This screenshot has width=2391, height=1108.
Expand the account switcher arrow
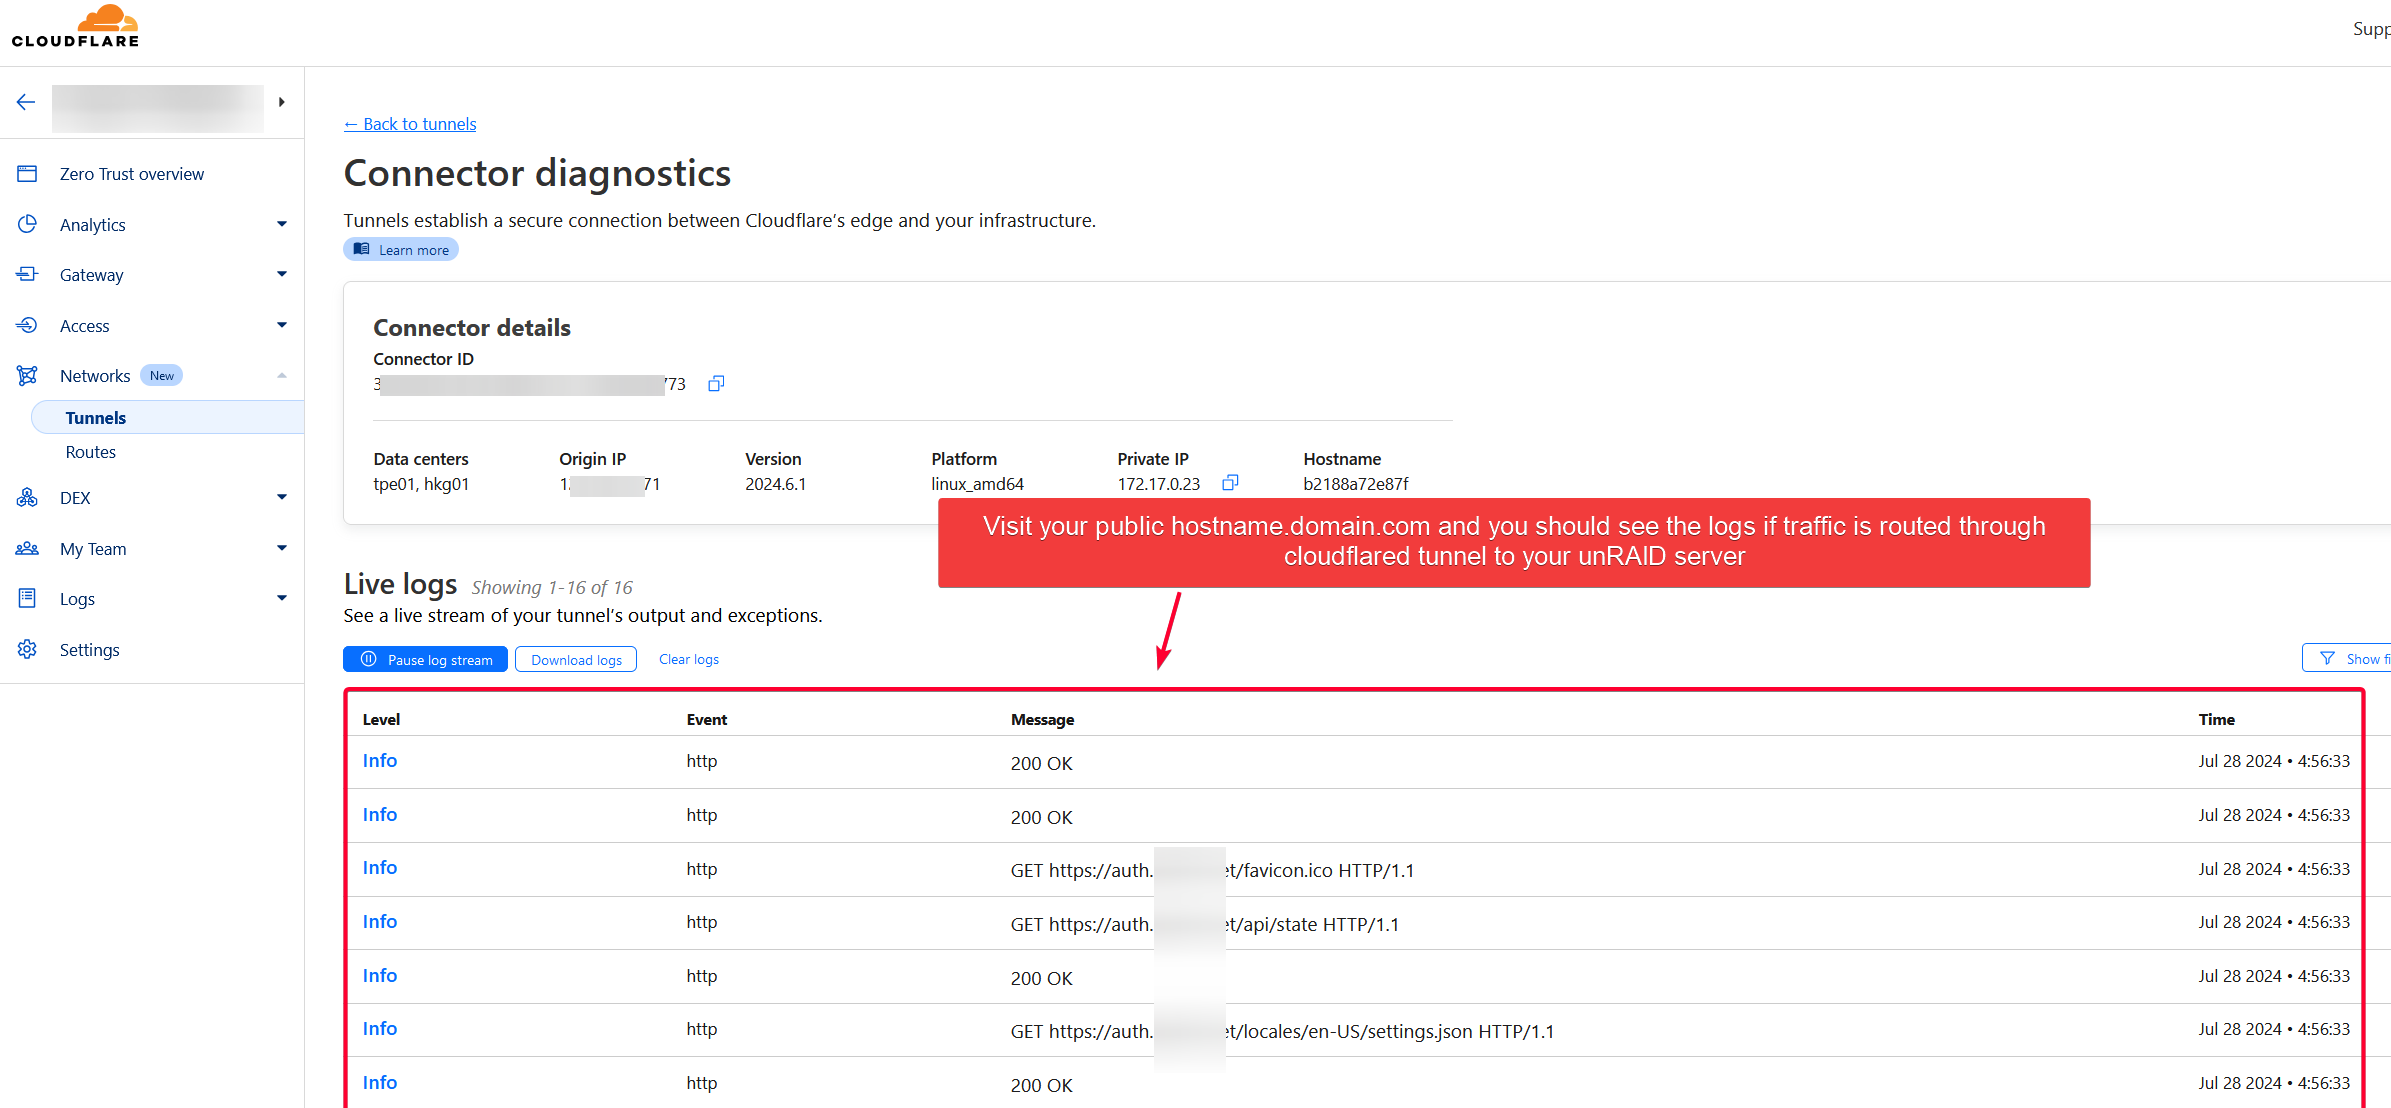282,102
